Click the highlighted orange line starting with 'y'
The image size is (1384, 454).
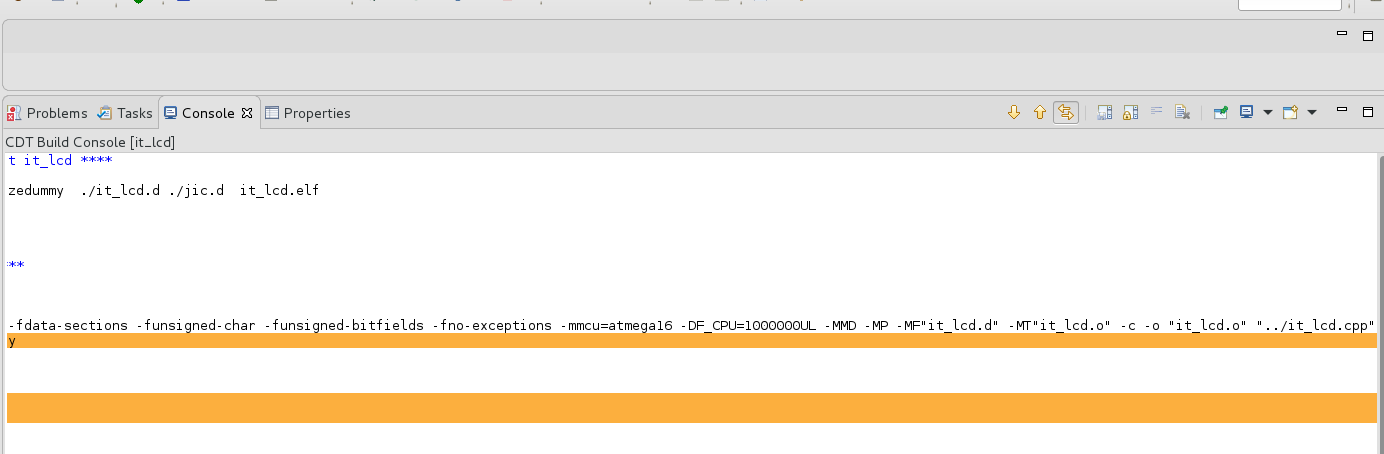pyautogui.click(x=691, y=341)
